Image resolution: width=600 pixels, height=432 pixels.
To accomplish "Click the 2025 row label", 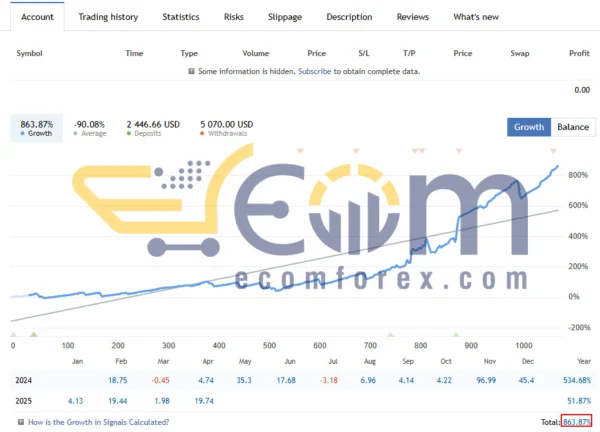I will [x=23, y=401].
